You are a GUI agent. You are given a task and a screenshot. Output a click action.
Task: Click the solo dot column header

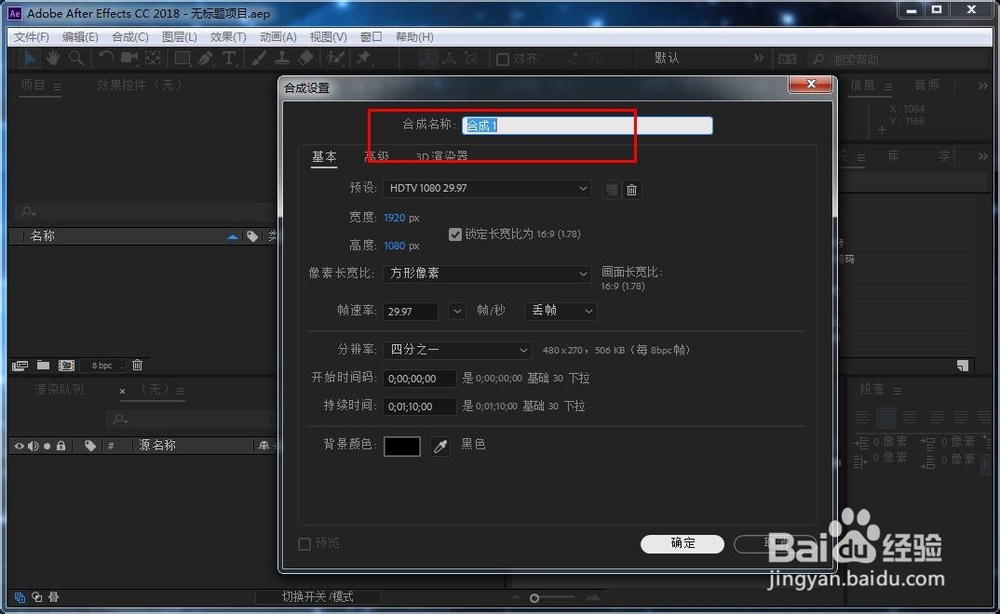click(x=47, y=446)
